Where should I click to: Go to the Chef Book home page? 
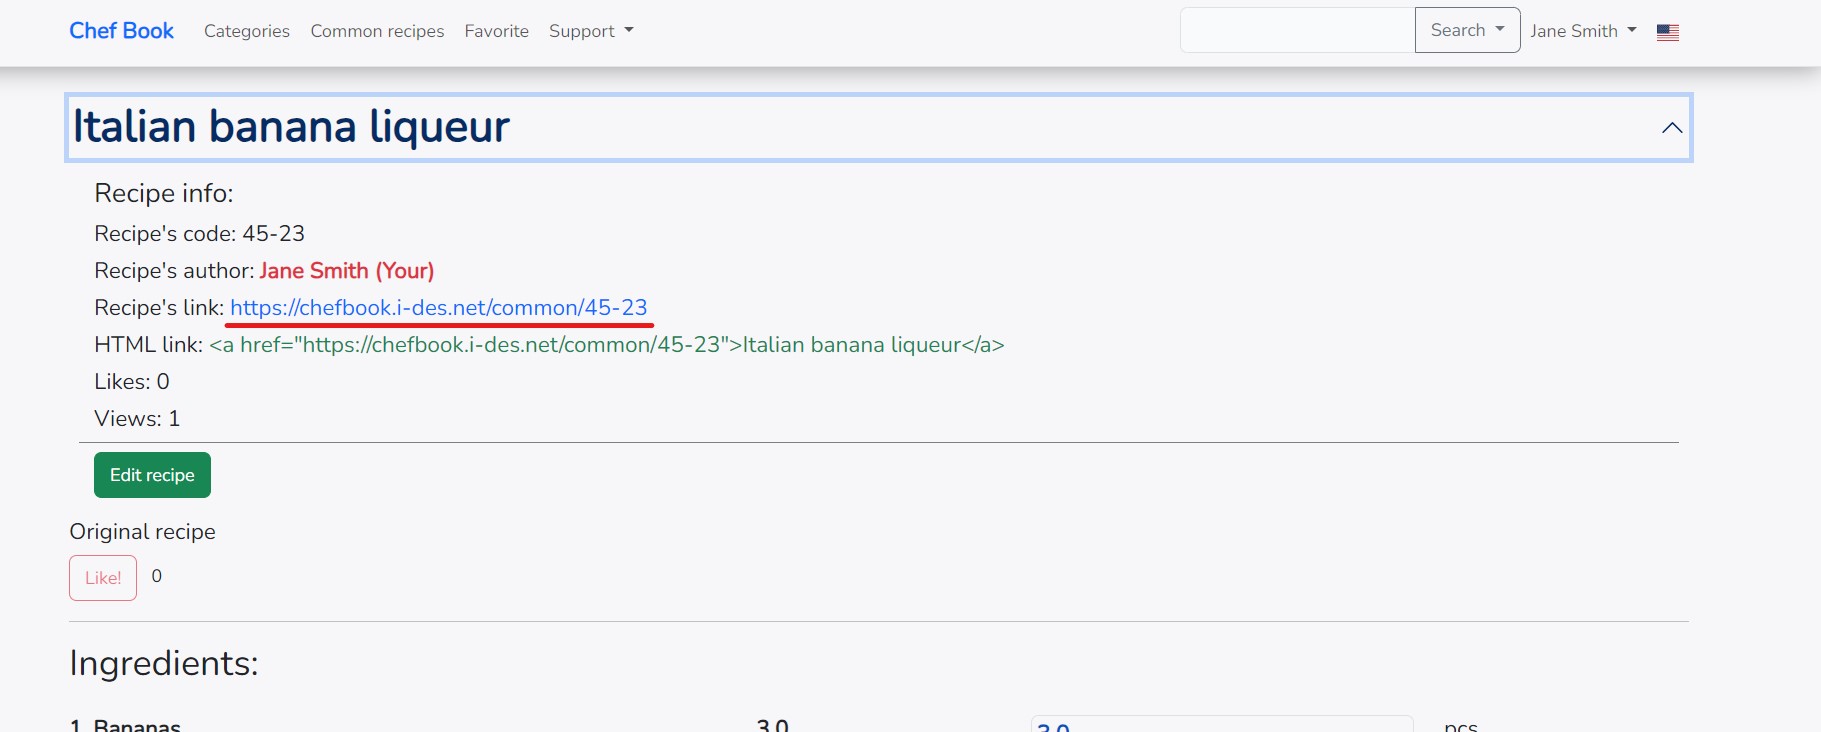pos(121,31)
